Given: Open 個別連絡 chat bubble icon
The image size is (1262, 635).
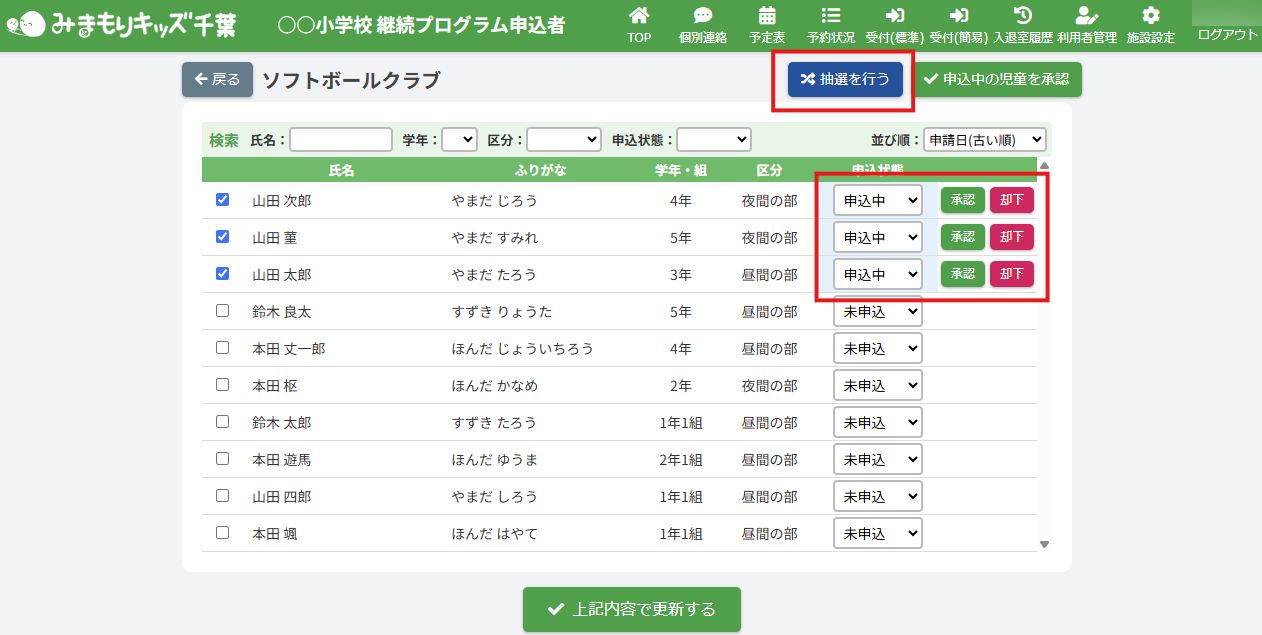Looking at the screenshot, I should [702, 16].
